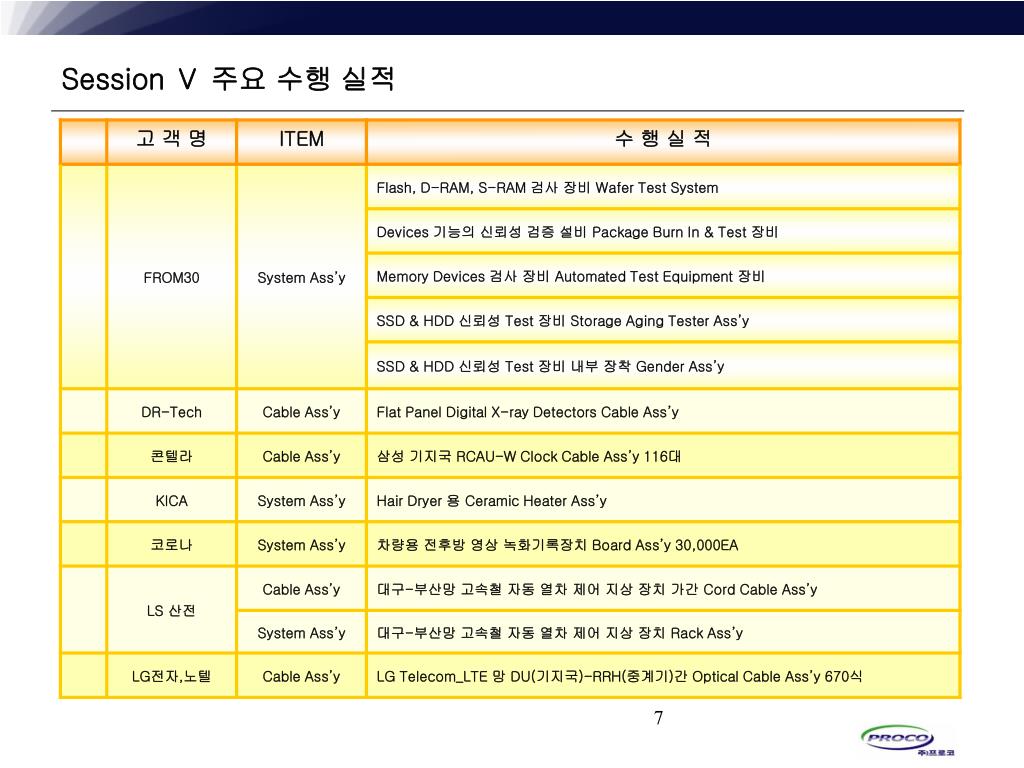This screenshot has width=1024, height=768.
Task: Select the '콘텔라' customer cell
Action: (x=172, y=456)
